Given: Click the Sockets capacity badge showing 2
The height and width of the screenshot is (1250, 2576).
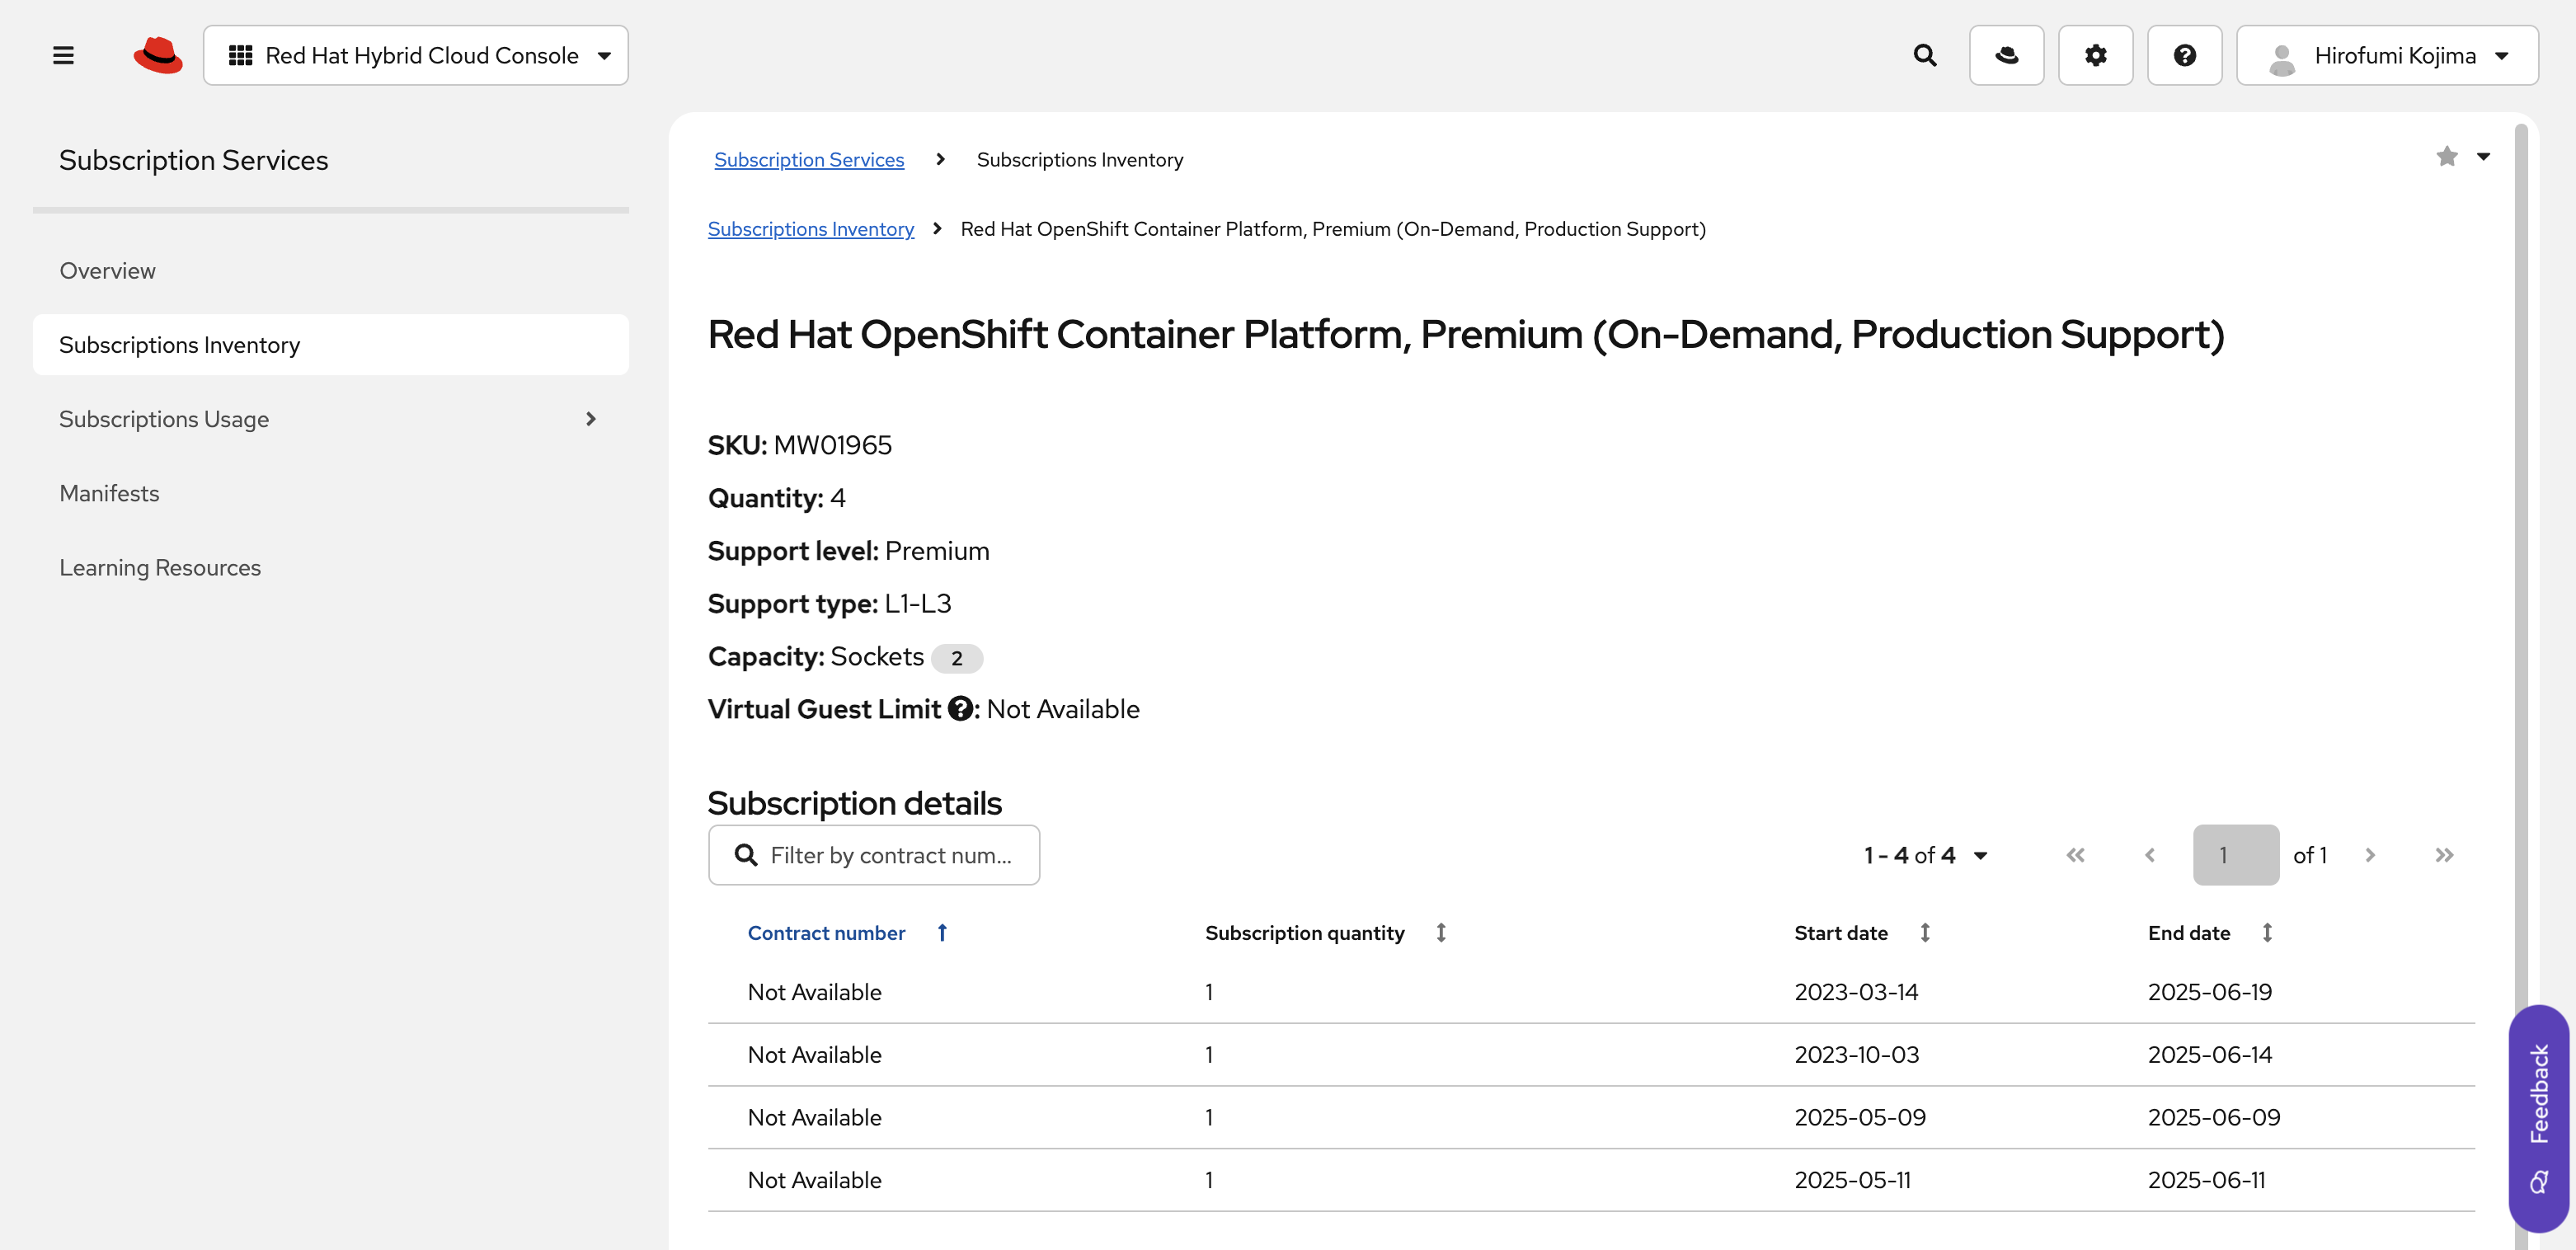Looking at the screenshot, I should [956, 658].
